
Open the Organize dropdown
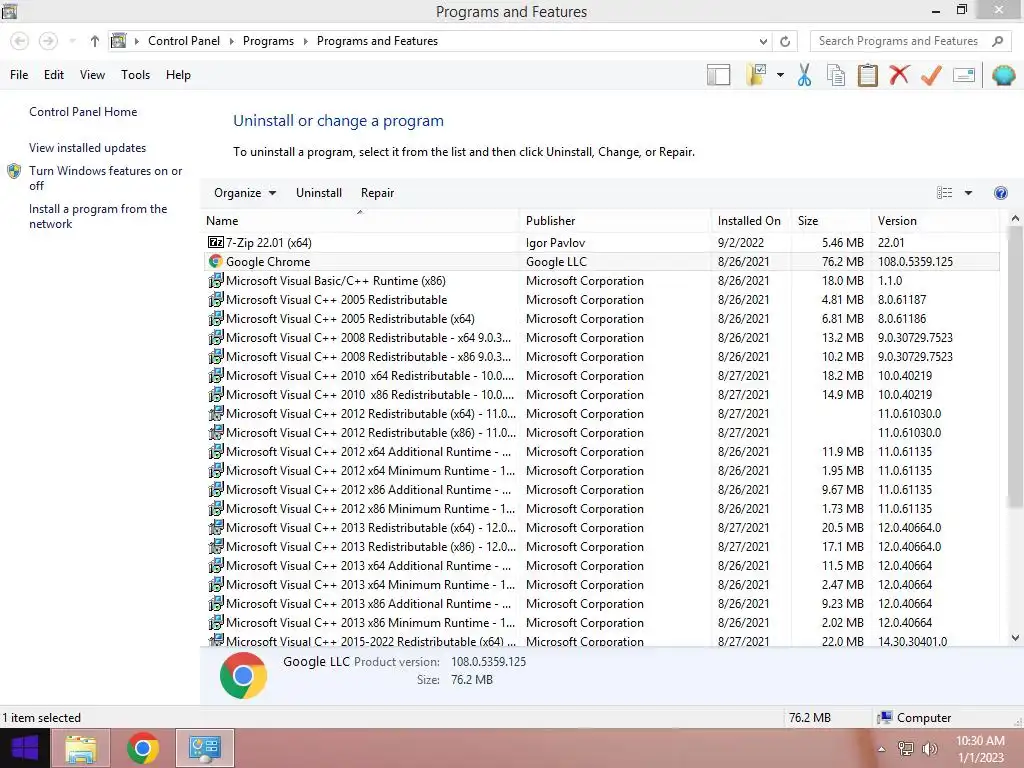coord(245,193)
